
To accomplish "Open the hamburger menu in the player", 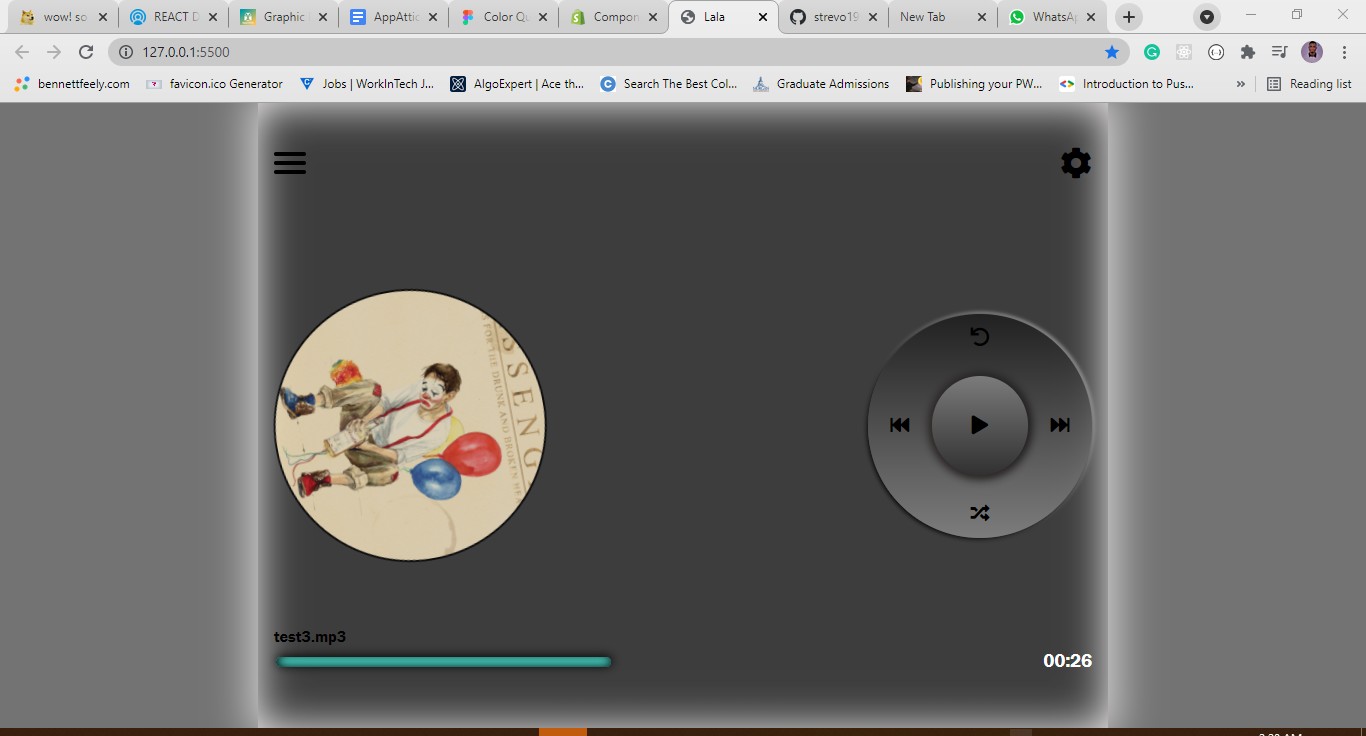I will tap(290, 163).
